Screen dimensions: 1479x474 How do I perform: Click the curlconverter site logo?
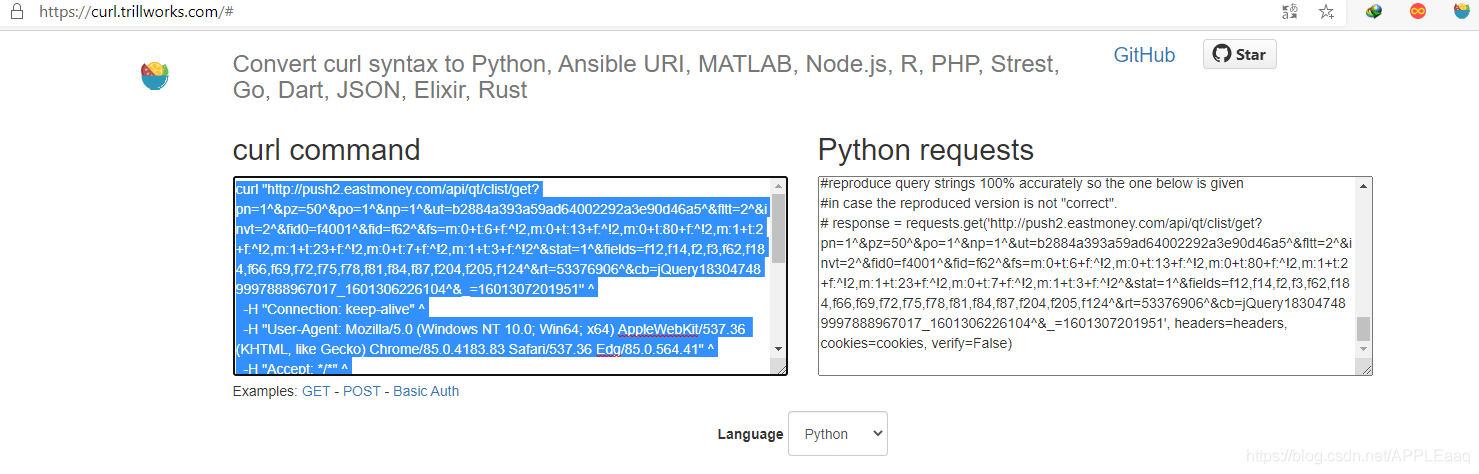pos(155,76)
